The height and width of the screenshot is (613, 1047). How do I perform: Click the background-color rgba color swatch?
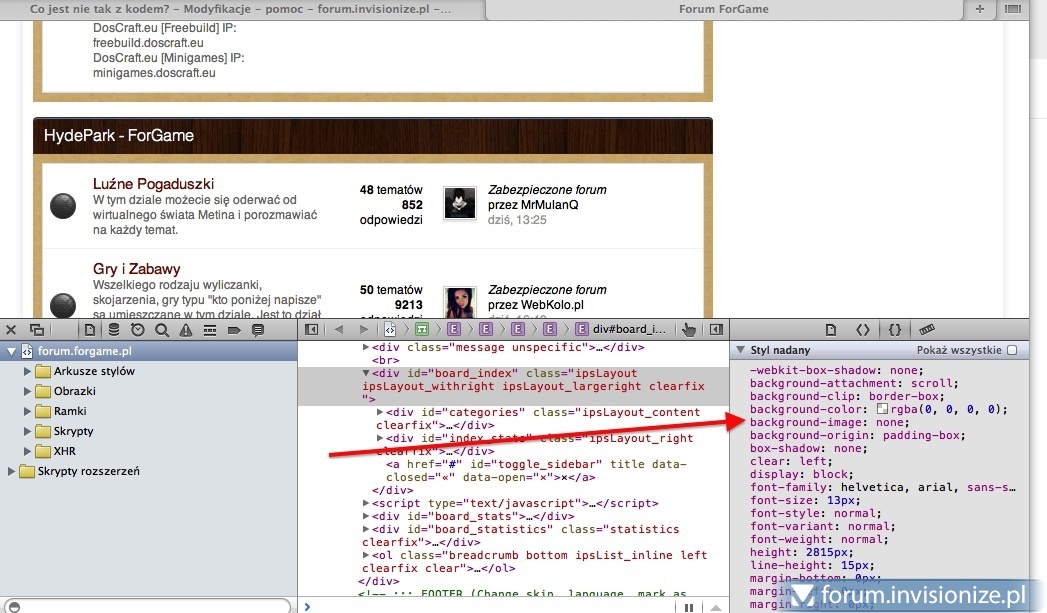click(882, 409)
